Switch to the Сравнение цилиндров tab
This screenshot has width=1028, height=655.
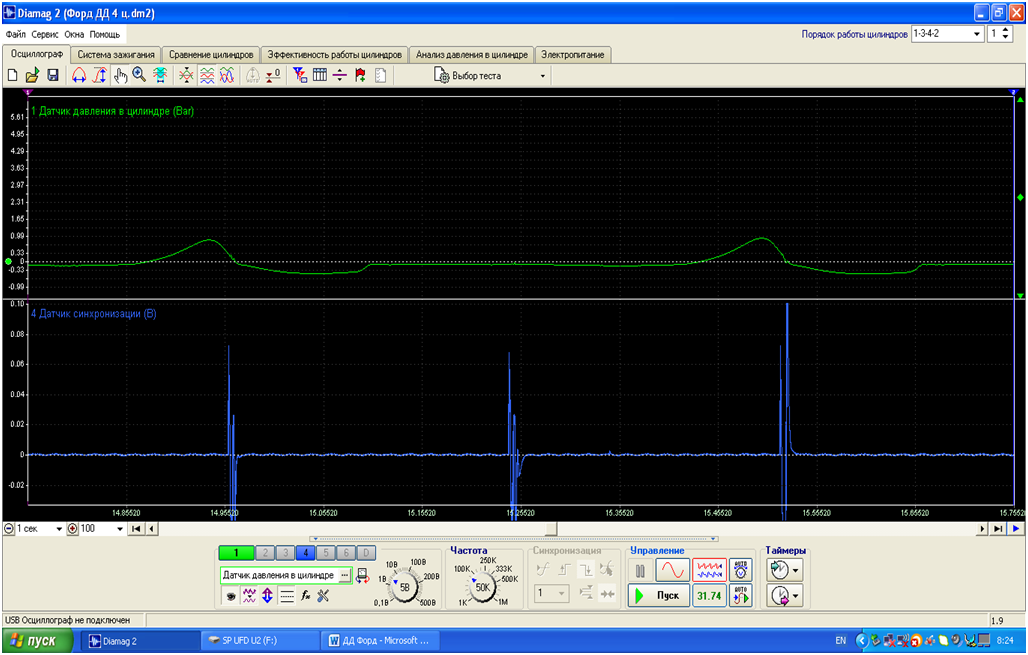tap(210, 54)
